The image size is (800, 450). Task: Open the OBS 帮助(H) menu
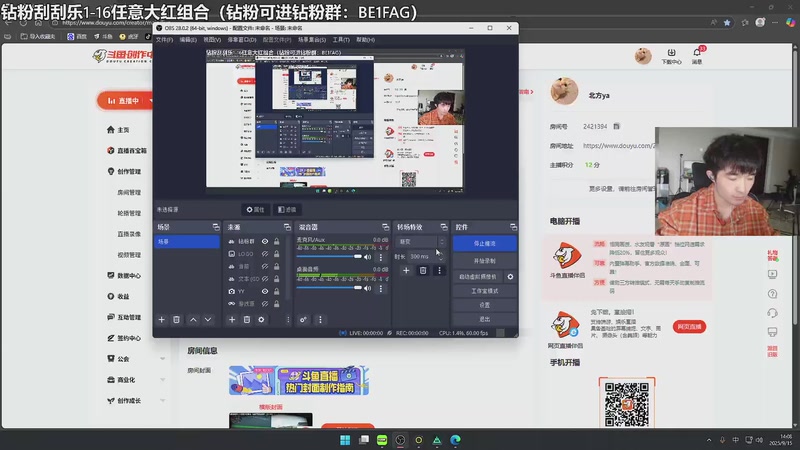[x=365, y=40]
